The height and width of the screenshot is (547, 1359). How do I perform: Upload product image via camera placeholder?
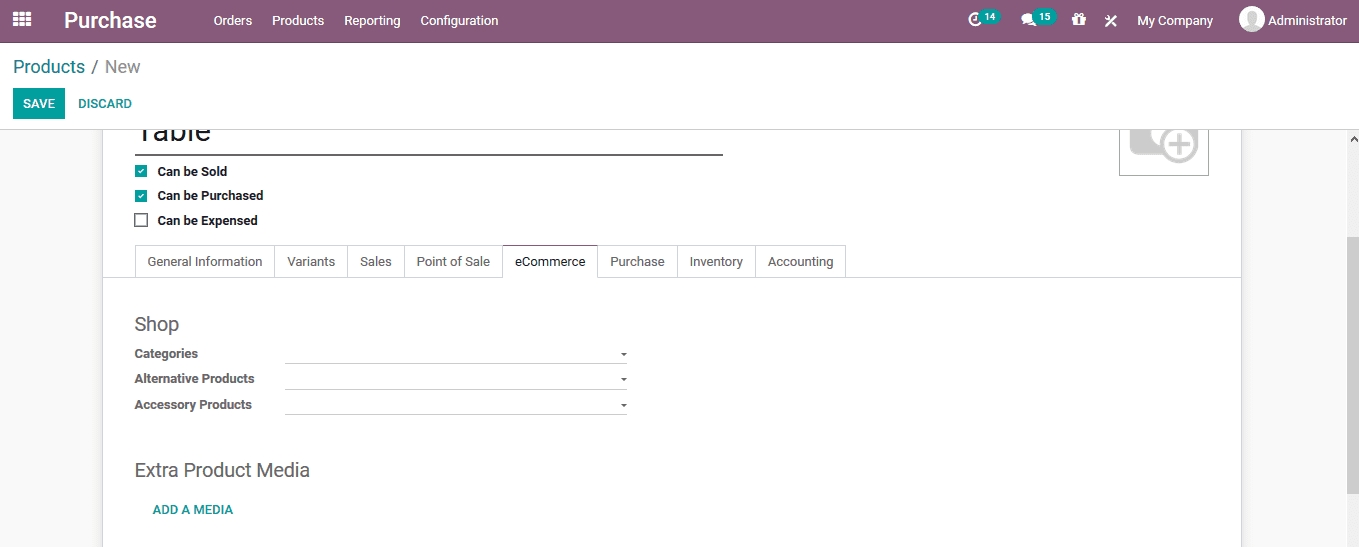(x=1163, y=146)
